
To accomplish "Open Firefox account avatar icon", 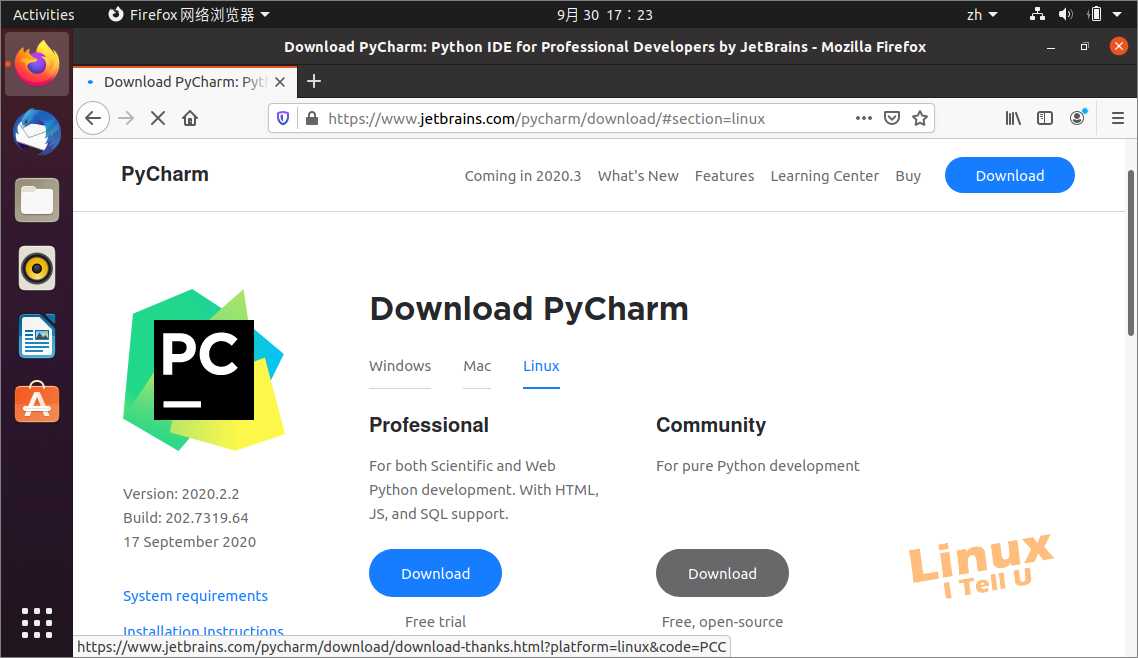I will (1078, 118).
